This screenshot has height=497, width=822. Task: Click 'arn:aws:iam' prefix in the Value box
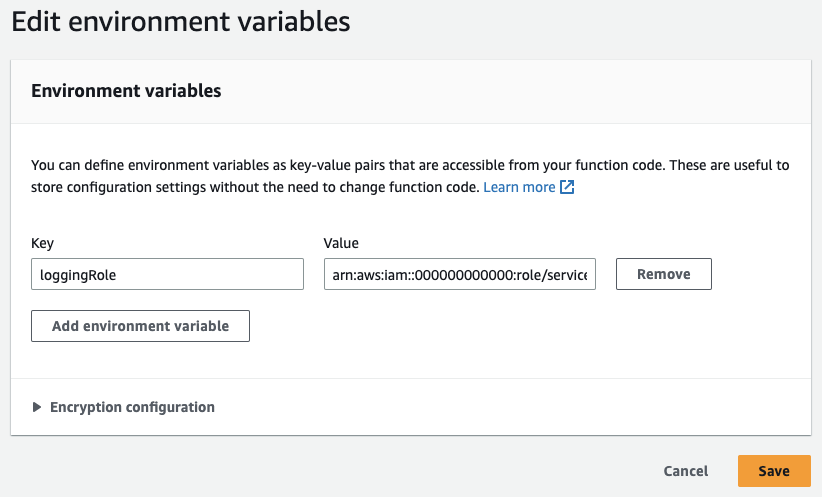(x=366, y=274)
